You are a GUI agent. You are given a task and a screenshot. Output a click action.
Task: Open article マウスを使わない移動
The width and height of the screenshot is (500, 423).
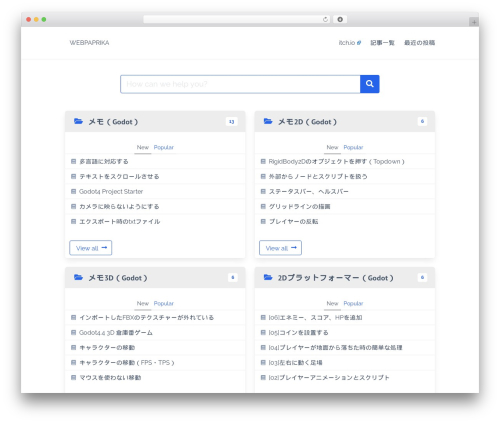point(110,377)
